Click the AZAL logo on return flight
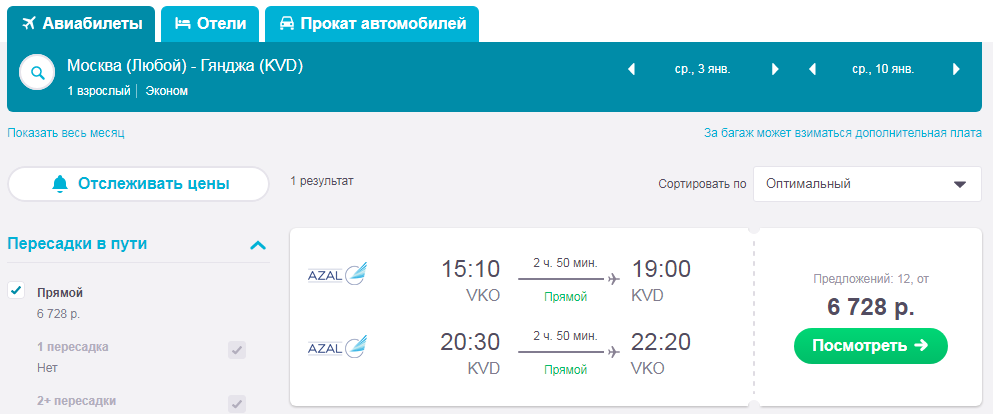The width and height of the screenshot is (993, 414). click(337, 347)
